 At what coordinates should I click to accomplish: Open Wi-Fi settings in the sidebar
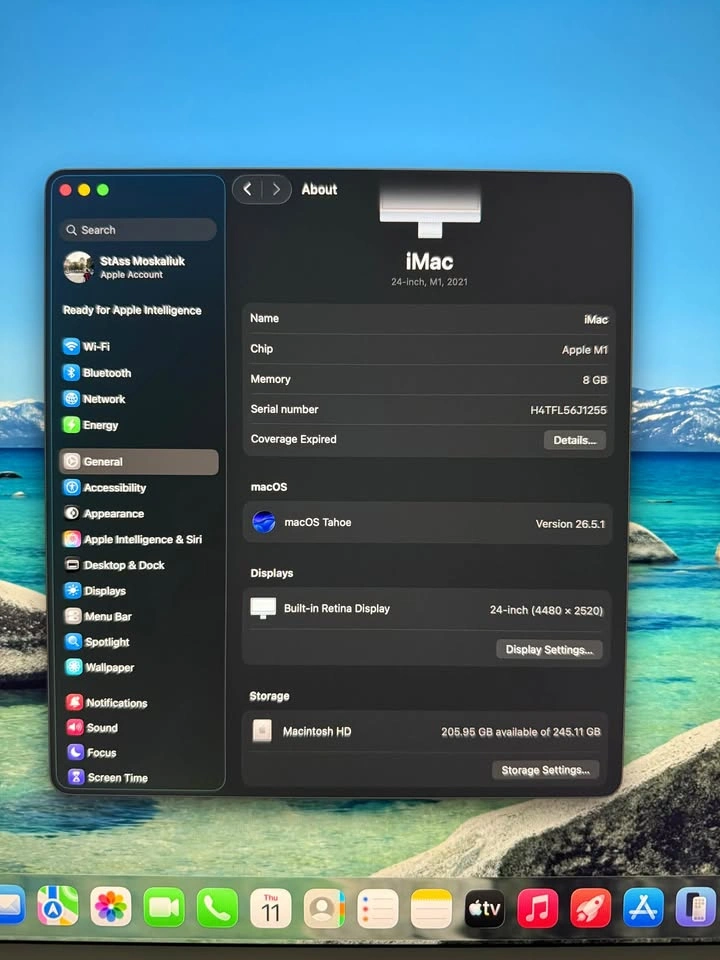(x=86, y=347)
